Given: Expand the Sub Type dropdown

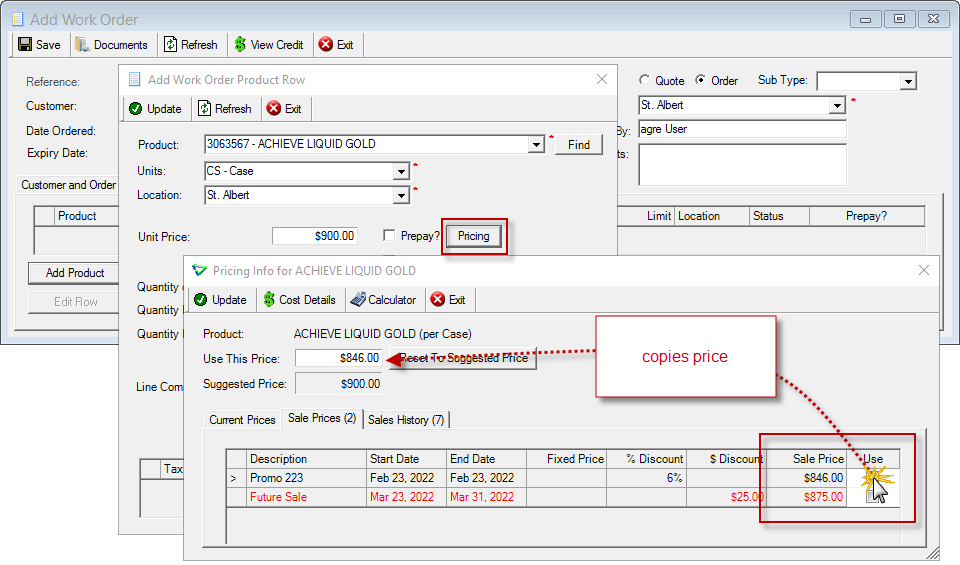Looking at the screenshot, I should pos(908,81).
